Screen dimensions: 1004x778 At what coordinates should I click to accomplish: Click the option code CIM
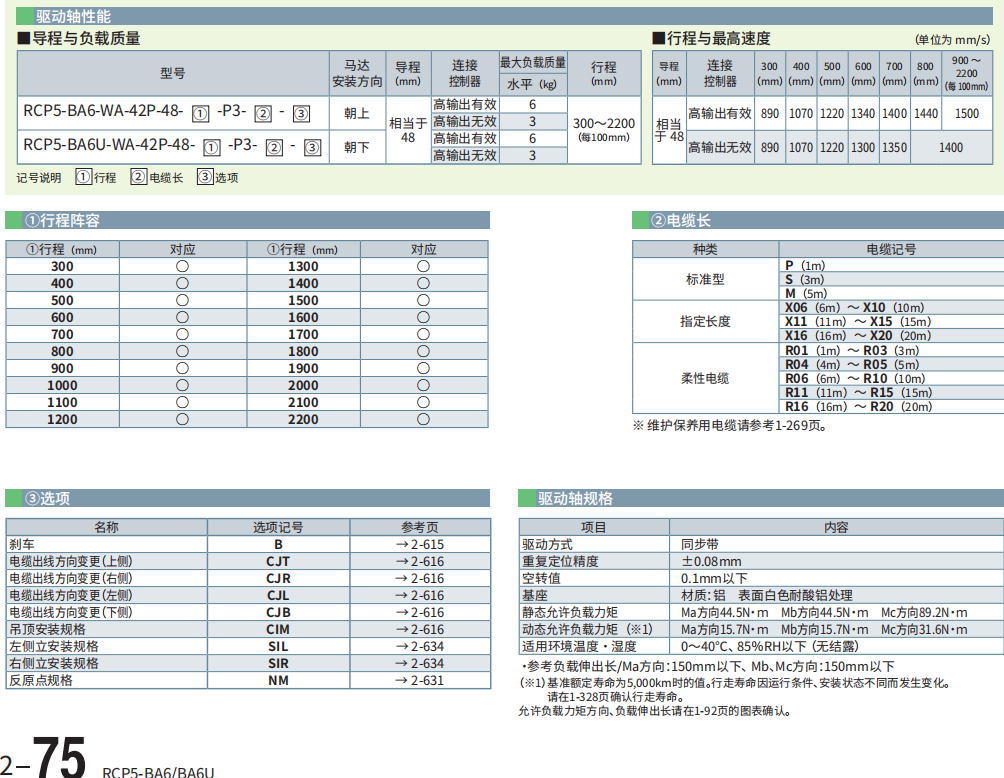pyautogui.click(x=278, y=630)
